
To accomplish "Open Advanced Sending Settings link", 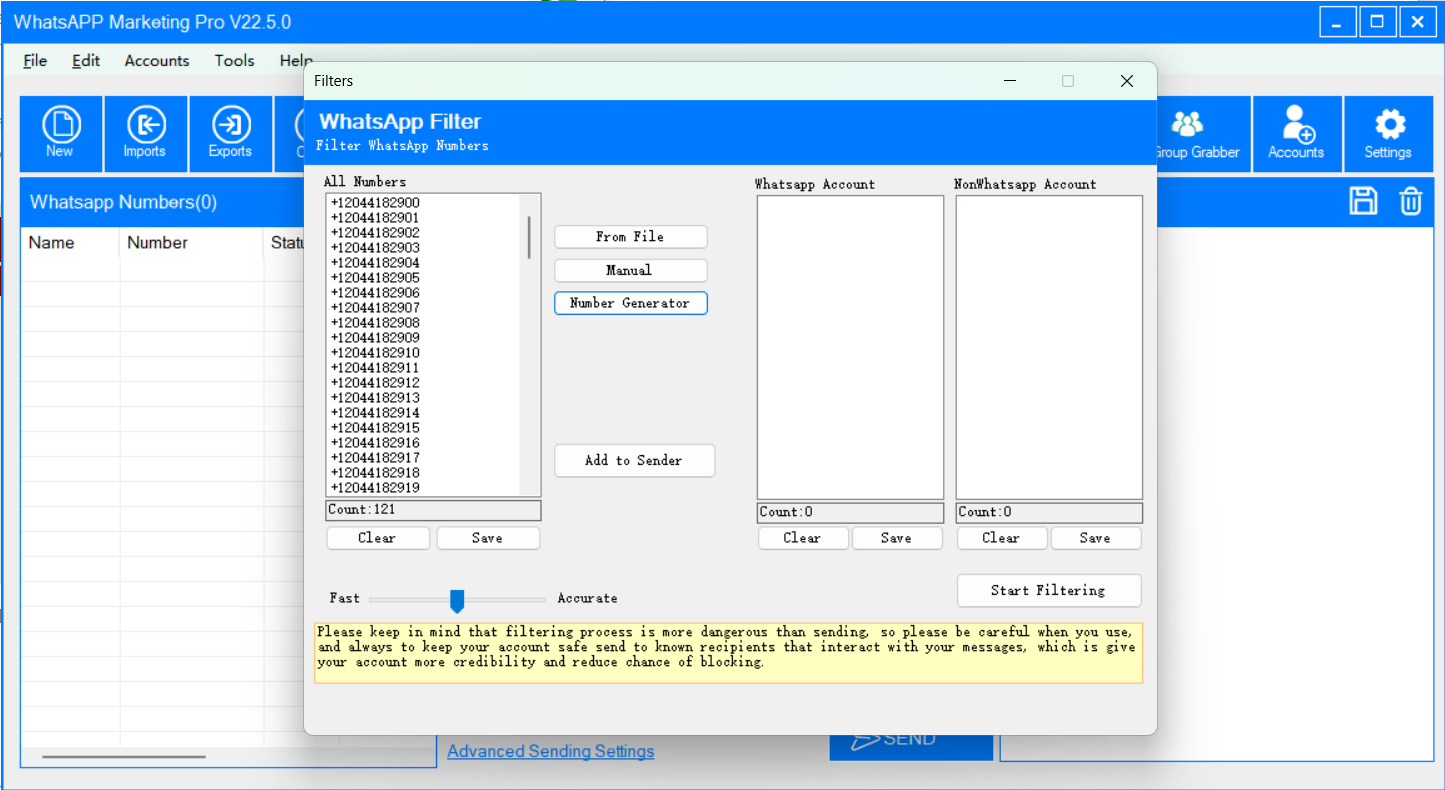I will click(550, 751).
